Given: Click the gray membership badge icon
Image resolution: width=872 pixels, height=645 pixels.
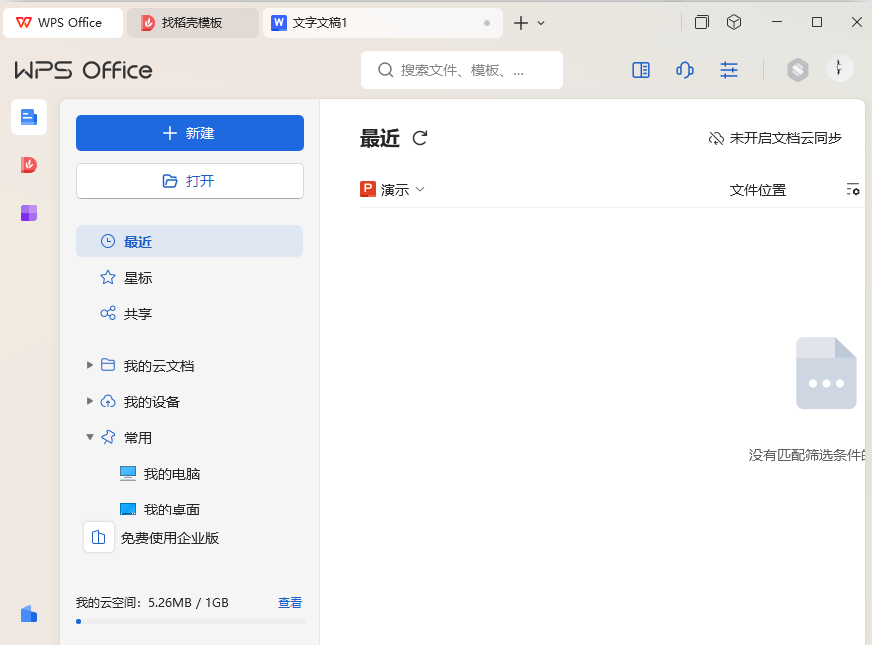Looking at the screenshot, I should click(797, 70).
